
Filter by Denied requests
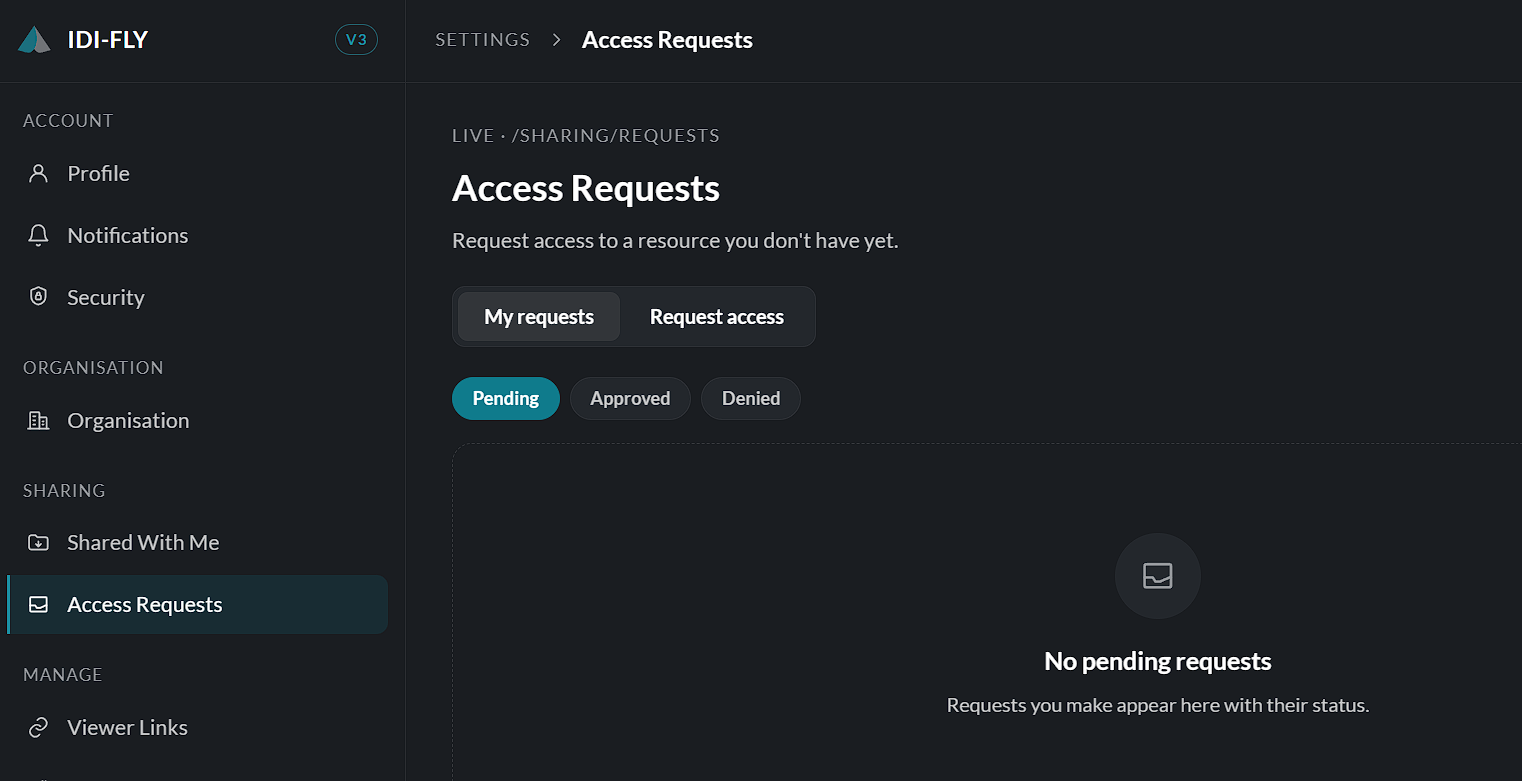tap(751, 398)
